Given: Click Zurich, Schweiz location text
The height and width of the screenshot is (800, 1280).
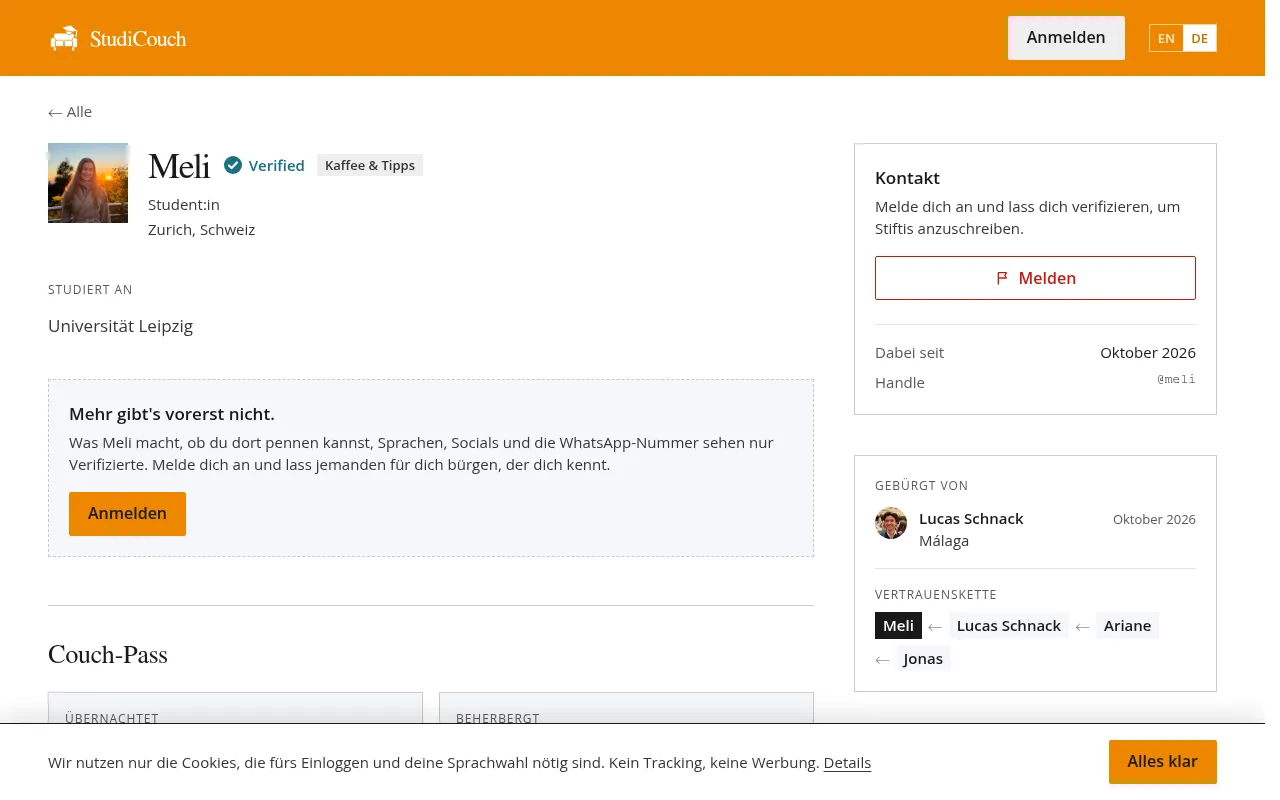Looking at the screenshot, I should pyautogui.click(x=201, y=229).
